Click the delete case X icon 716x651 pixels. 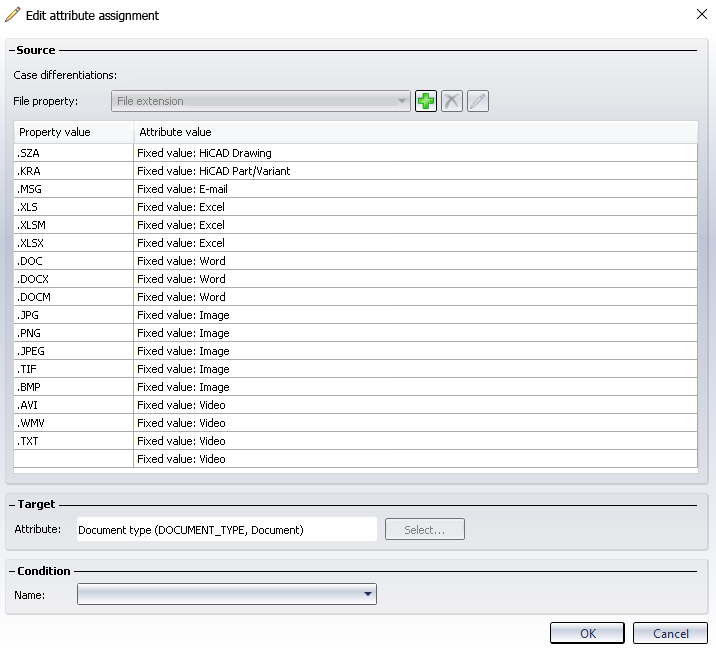[x=452, y=101]
